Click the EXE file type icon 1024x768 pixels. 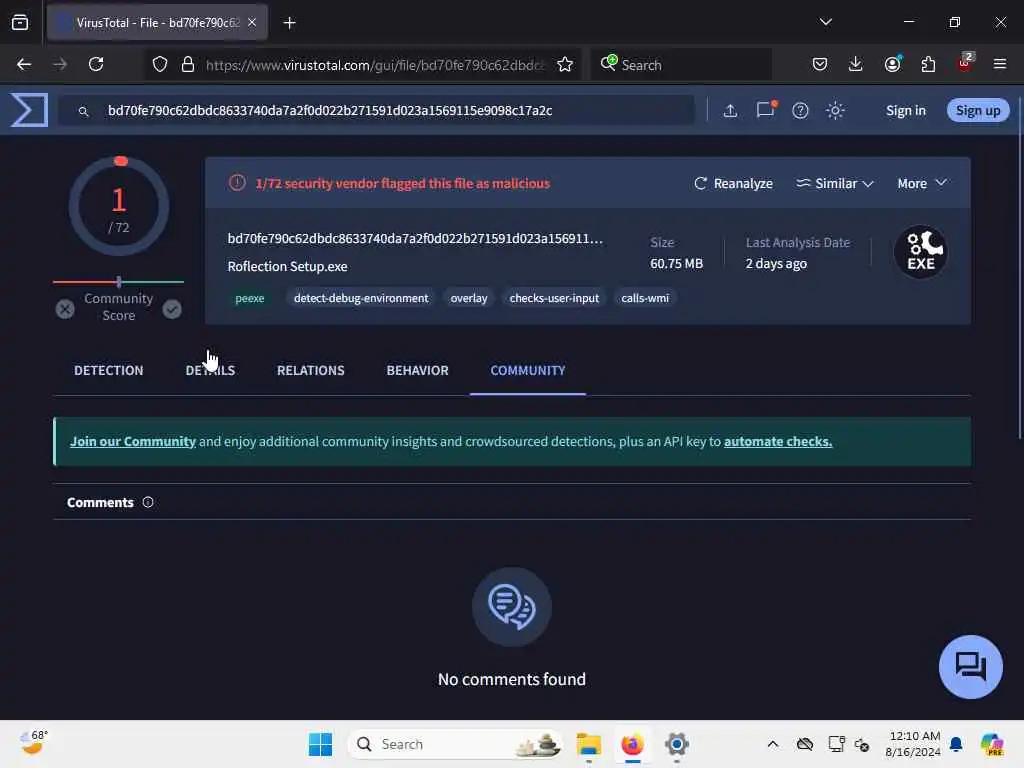tap(921, 252)
